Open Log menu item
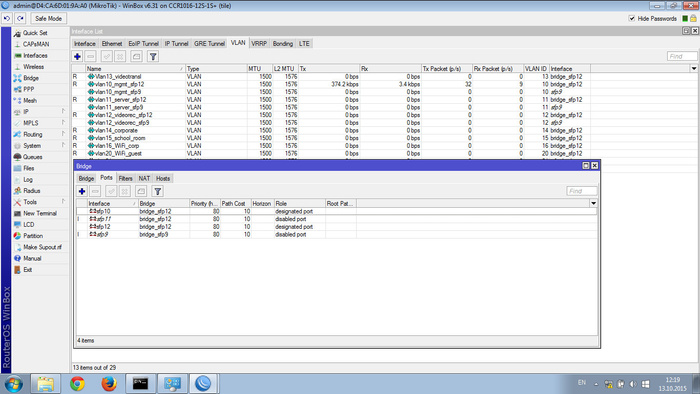 coord(28,179)
